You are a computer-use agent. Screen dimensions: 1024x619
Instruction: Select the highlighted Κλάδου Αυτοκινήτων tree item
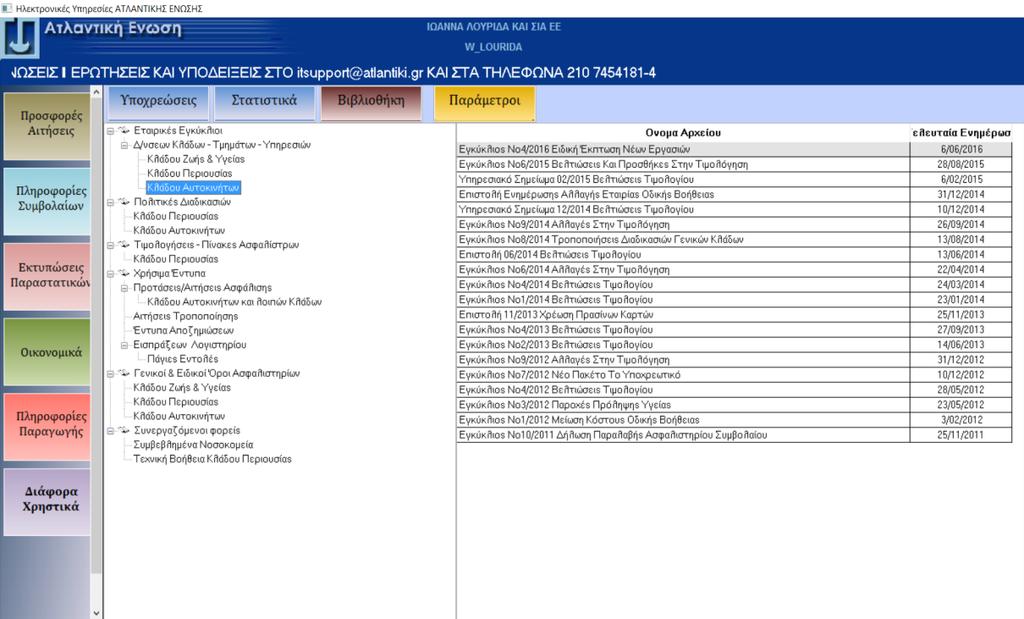[193, 188]
